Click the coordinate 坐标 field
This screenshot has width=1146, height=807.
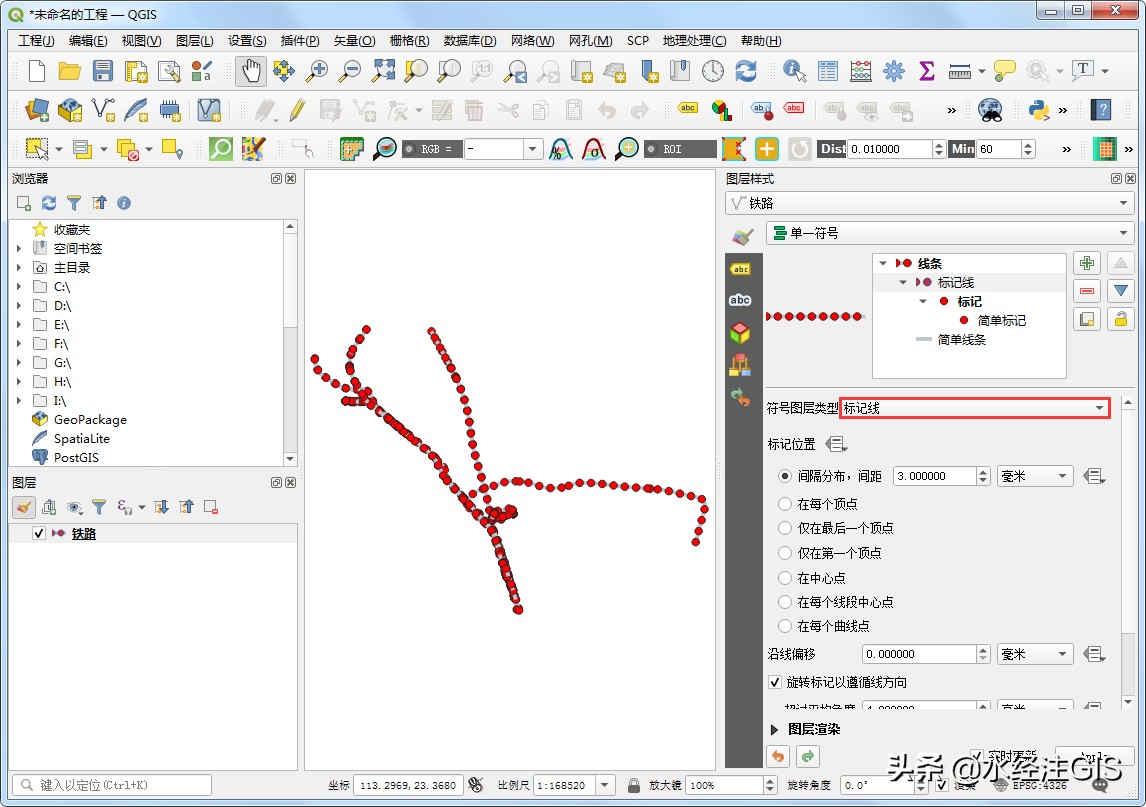pyautogui.click(x=409, y=785)
